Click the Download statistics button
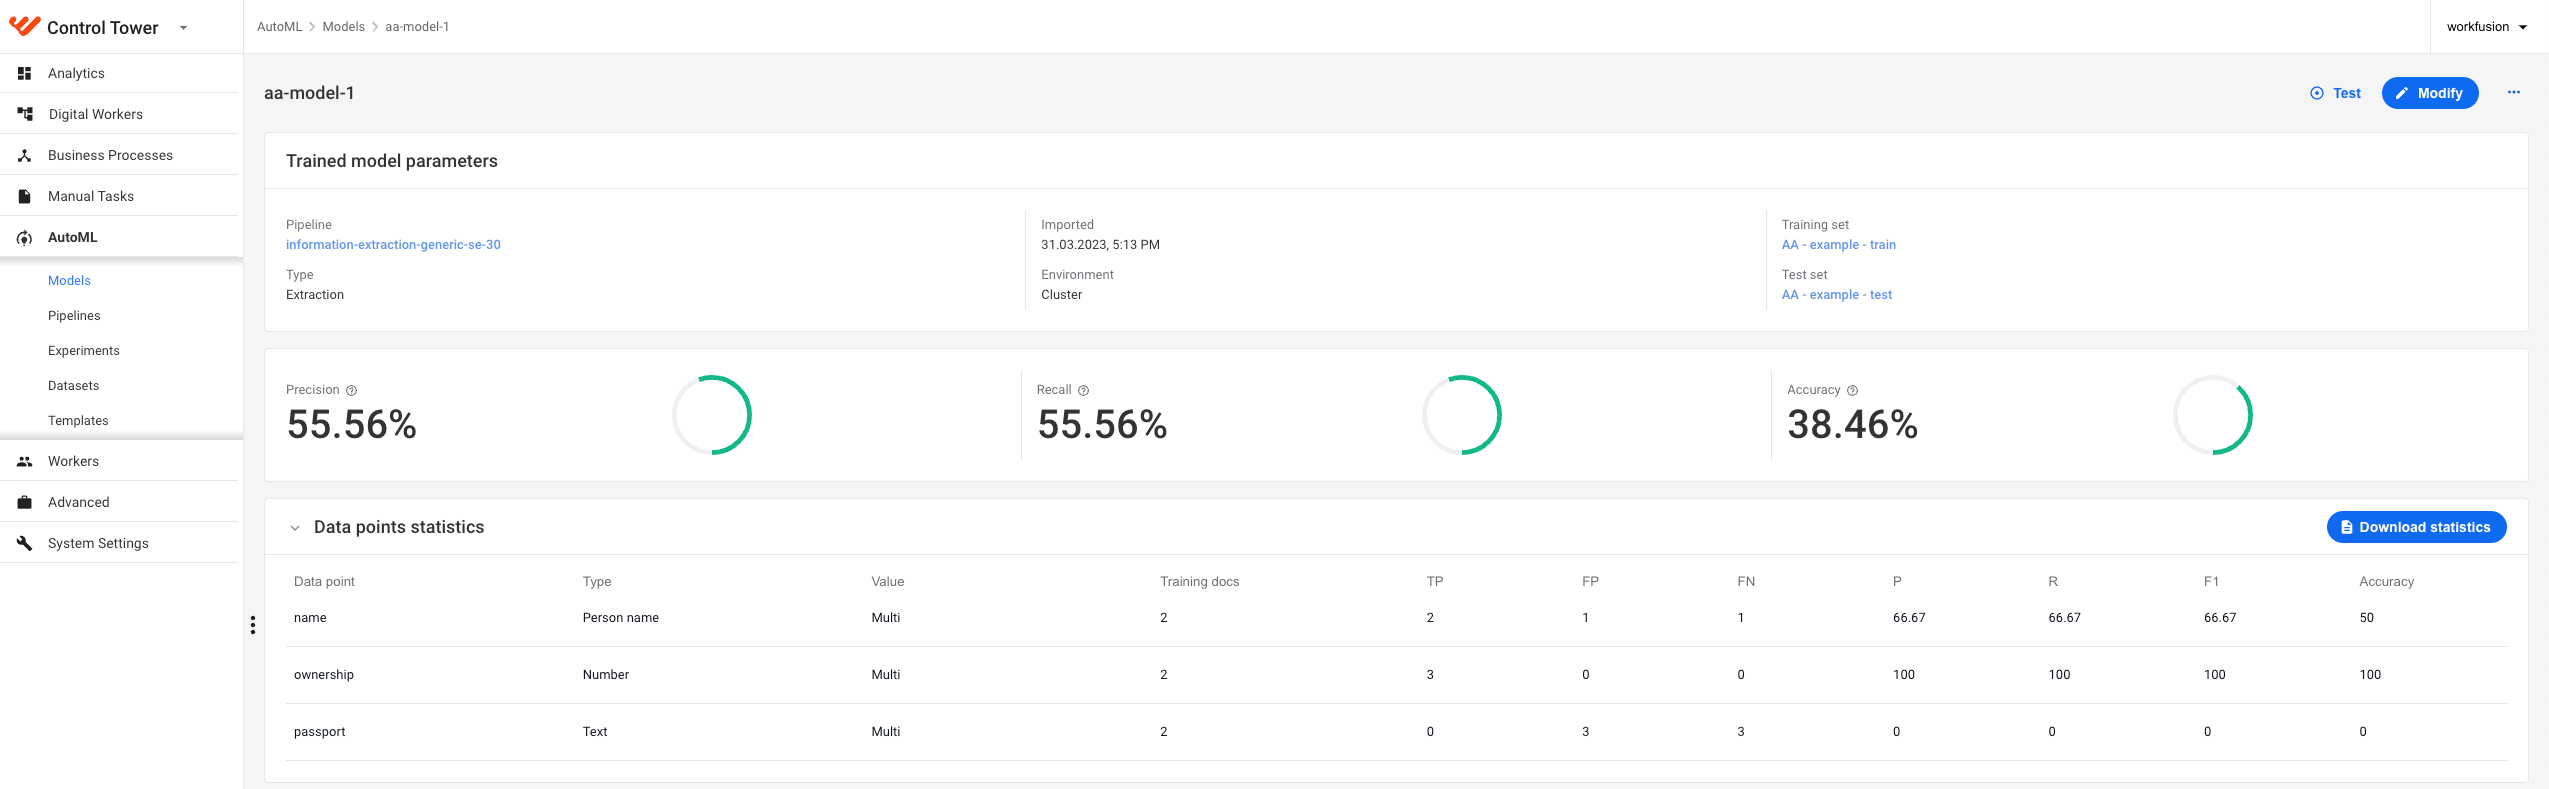The image size is (2549, 789). (2416, 527)
